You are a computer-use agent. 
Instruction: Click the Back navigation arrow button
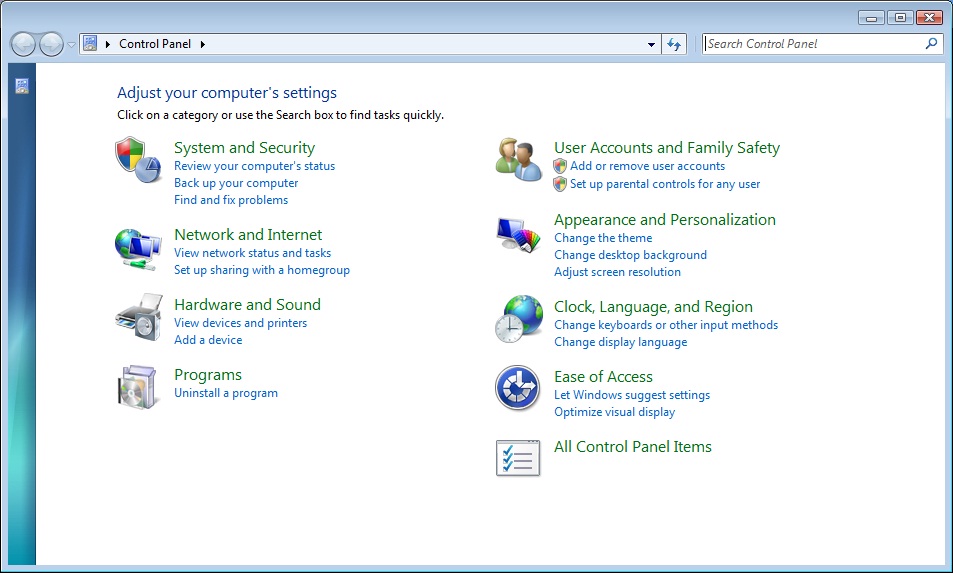coord(23,44)
